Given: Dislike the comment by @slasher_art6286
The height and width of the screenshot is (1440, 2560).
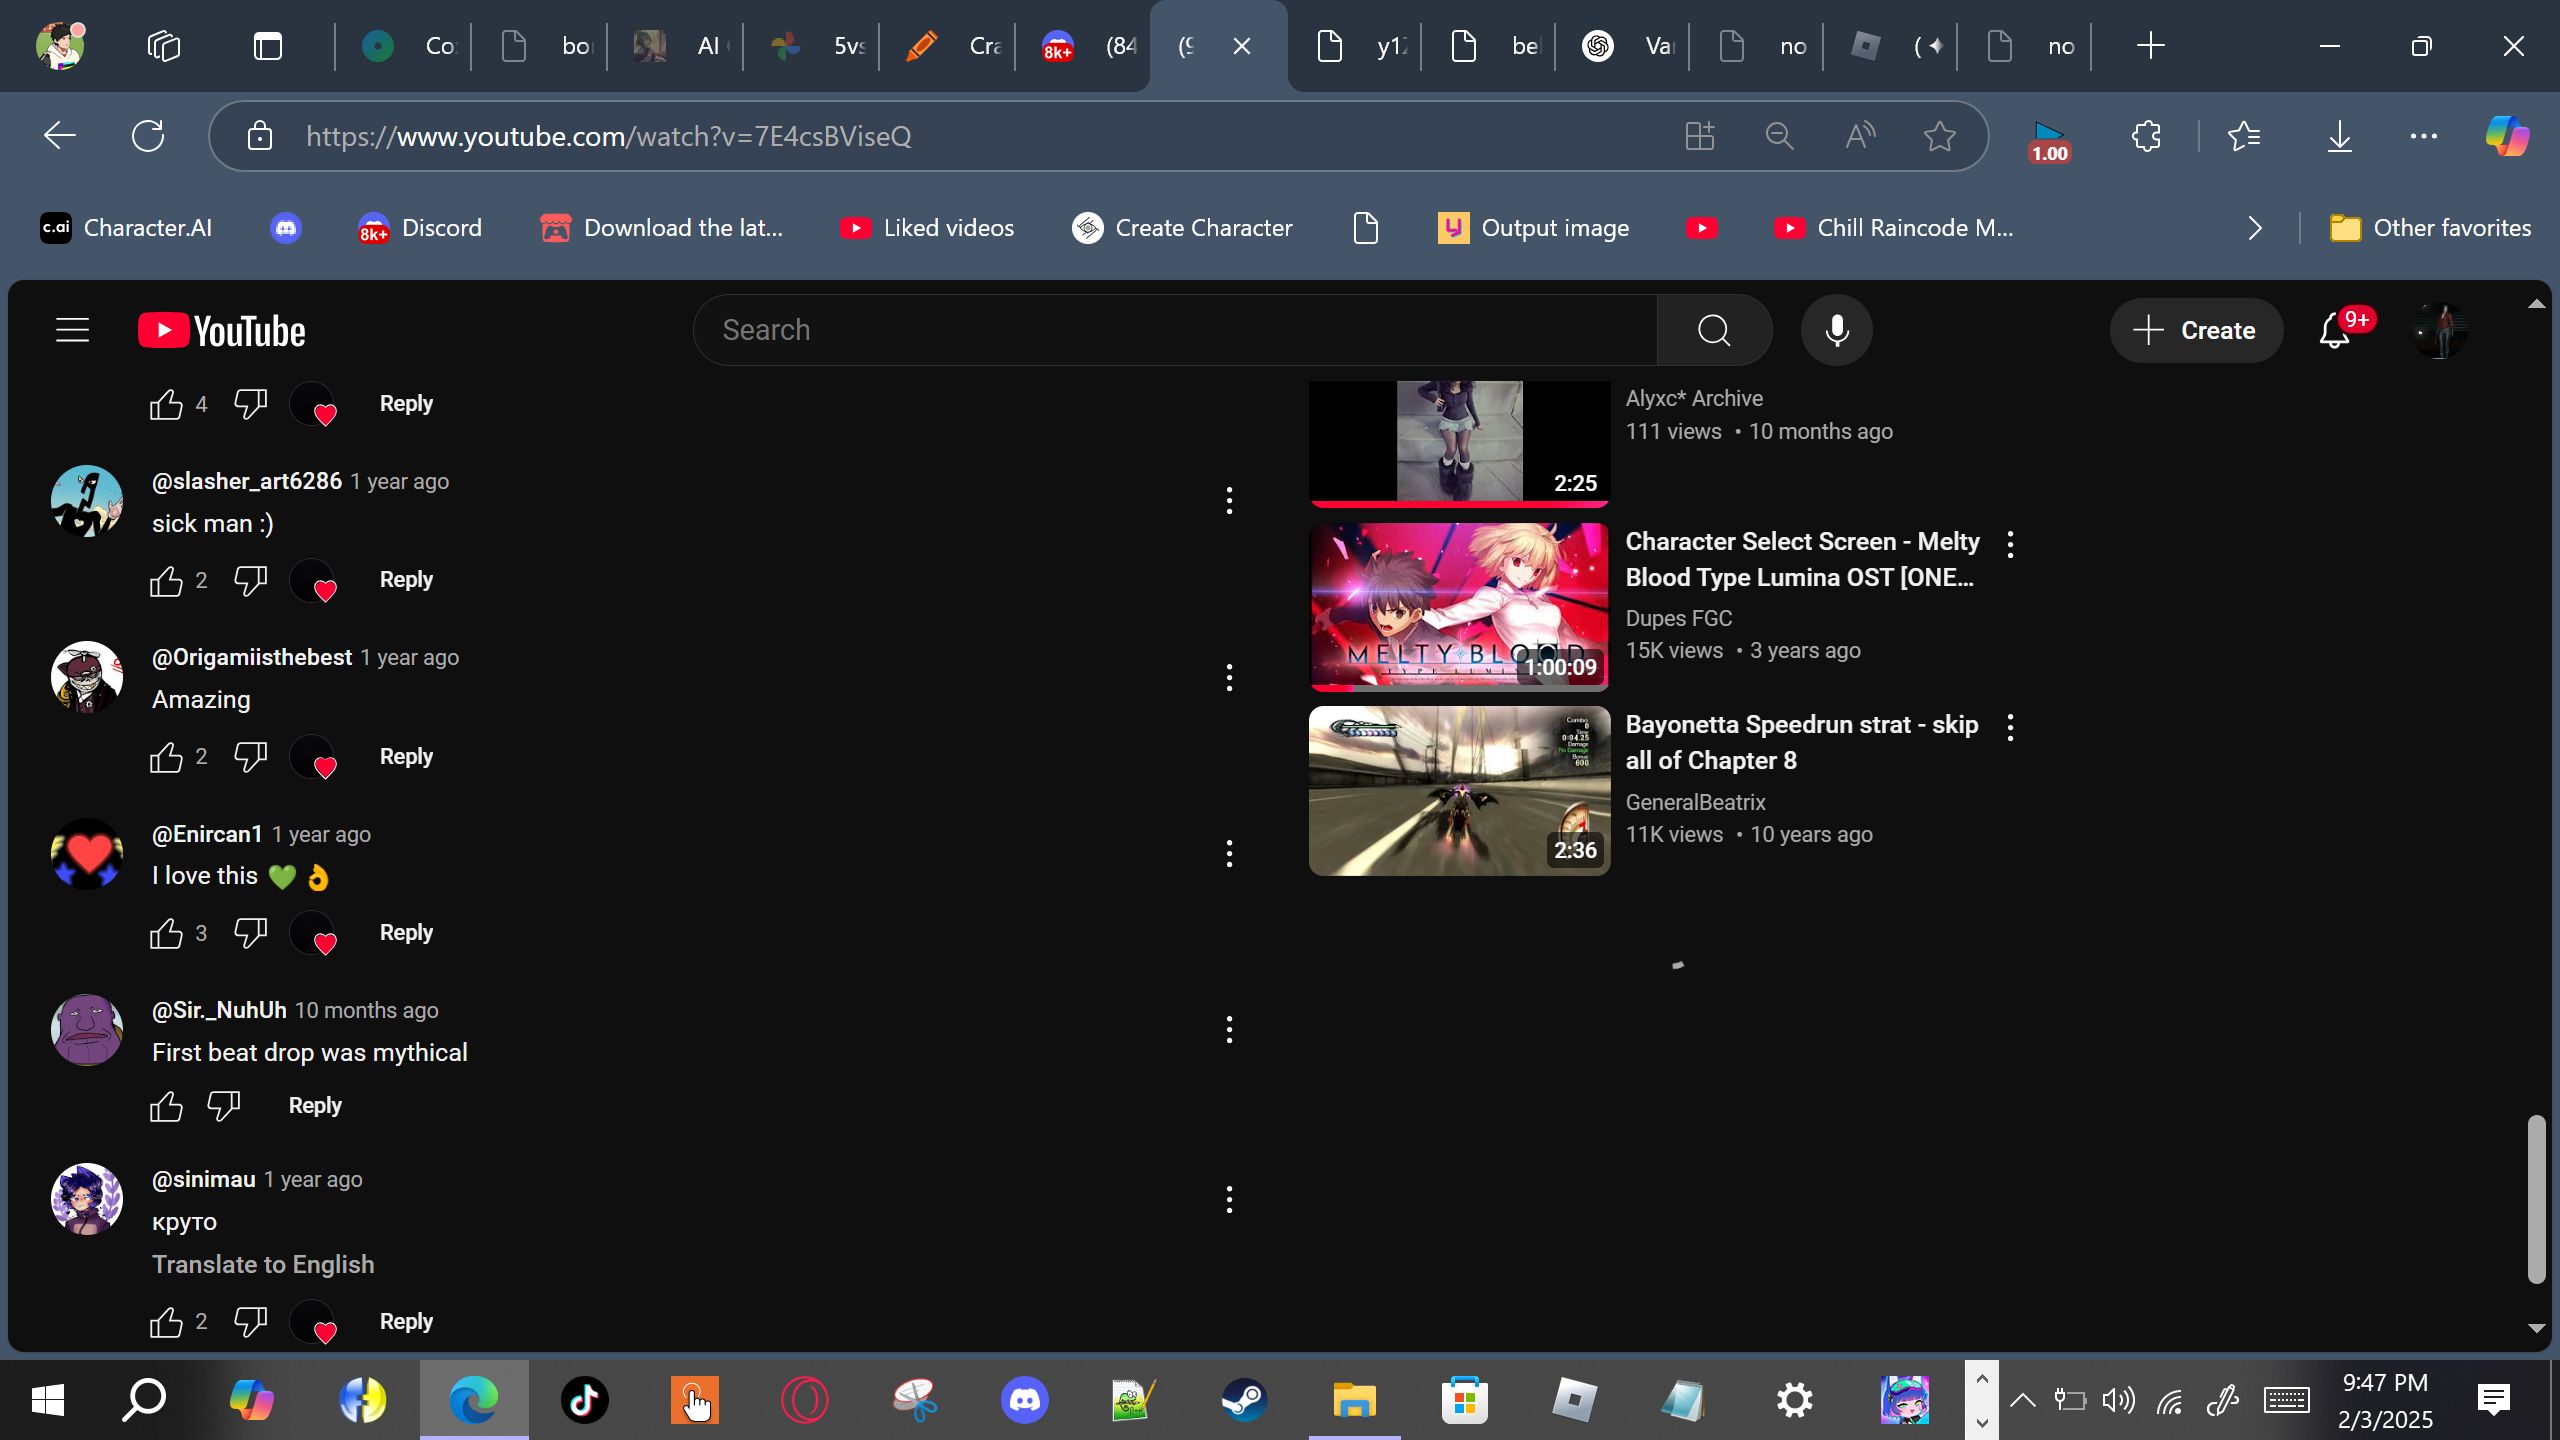Looking at the screenshot, I should [x=250, y=581].
